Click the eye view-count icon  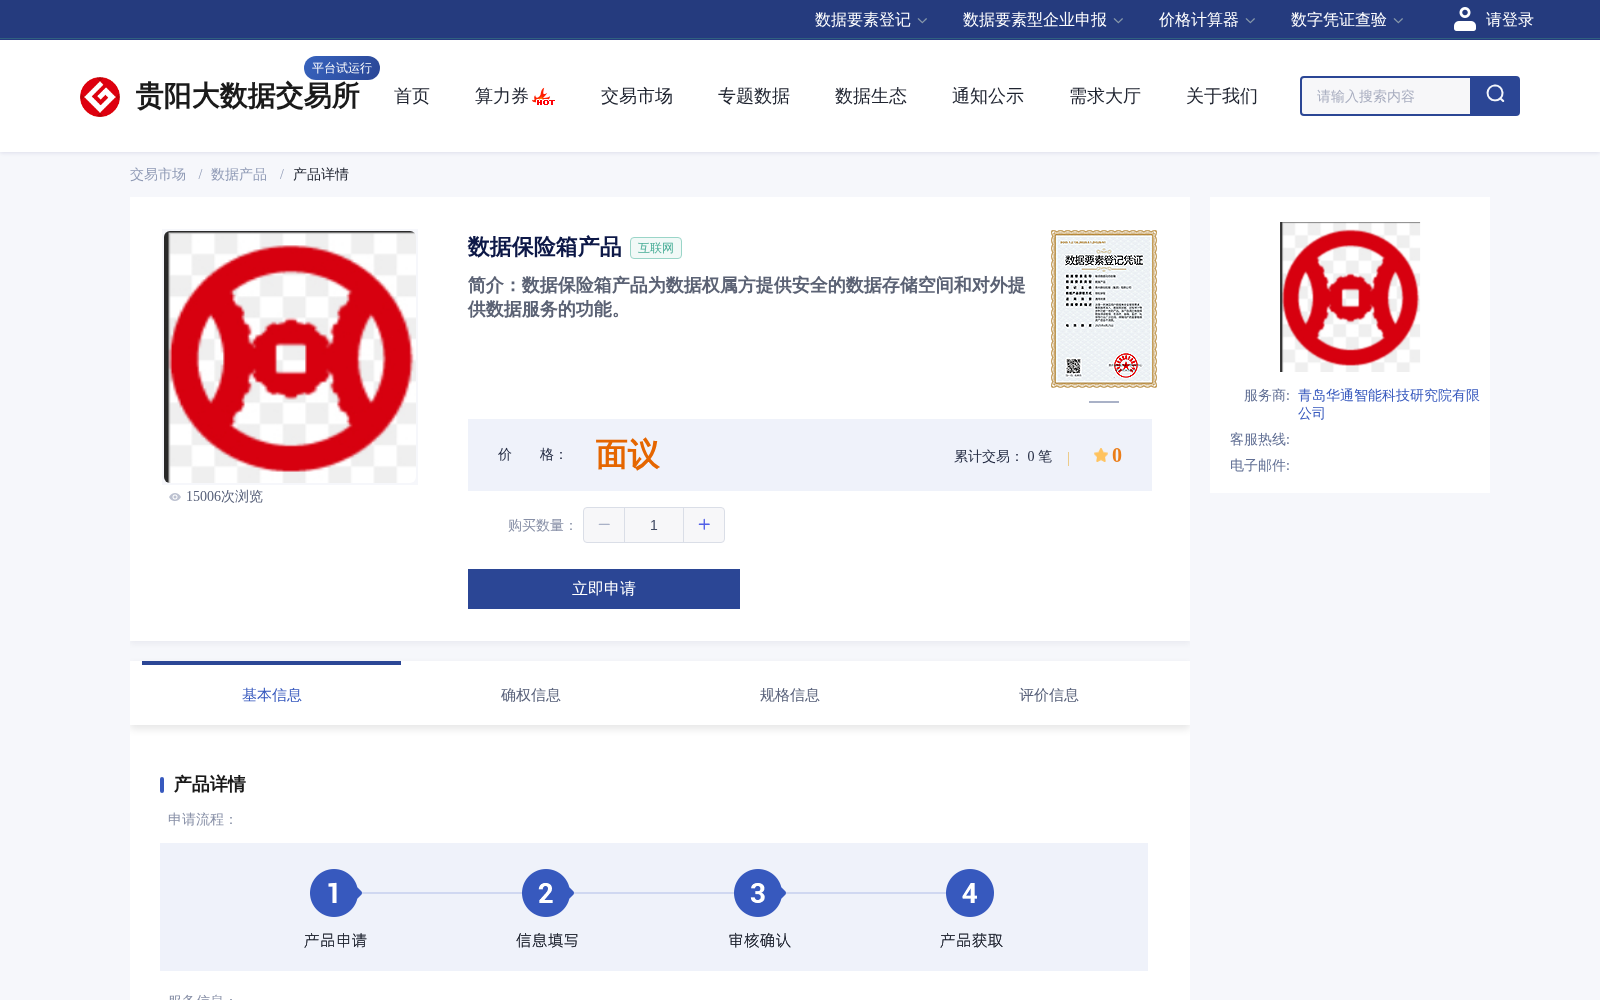pyautogui.click(x=175, y=497)
